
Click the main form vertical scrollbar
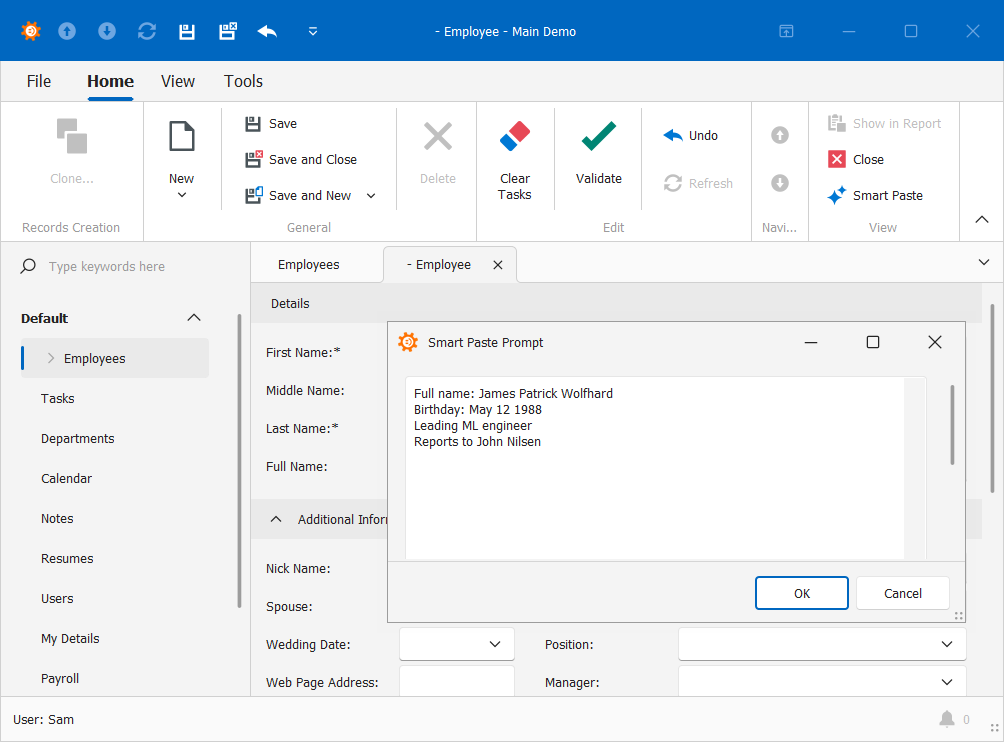992,398
